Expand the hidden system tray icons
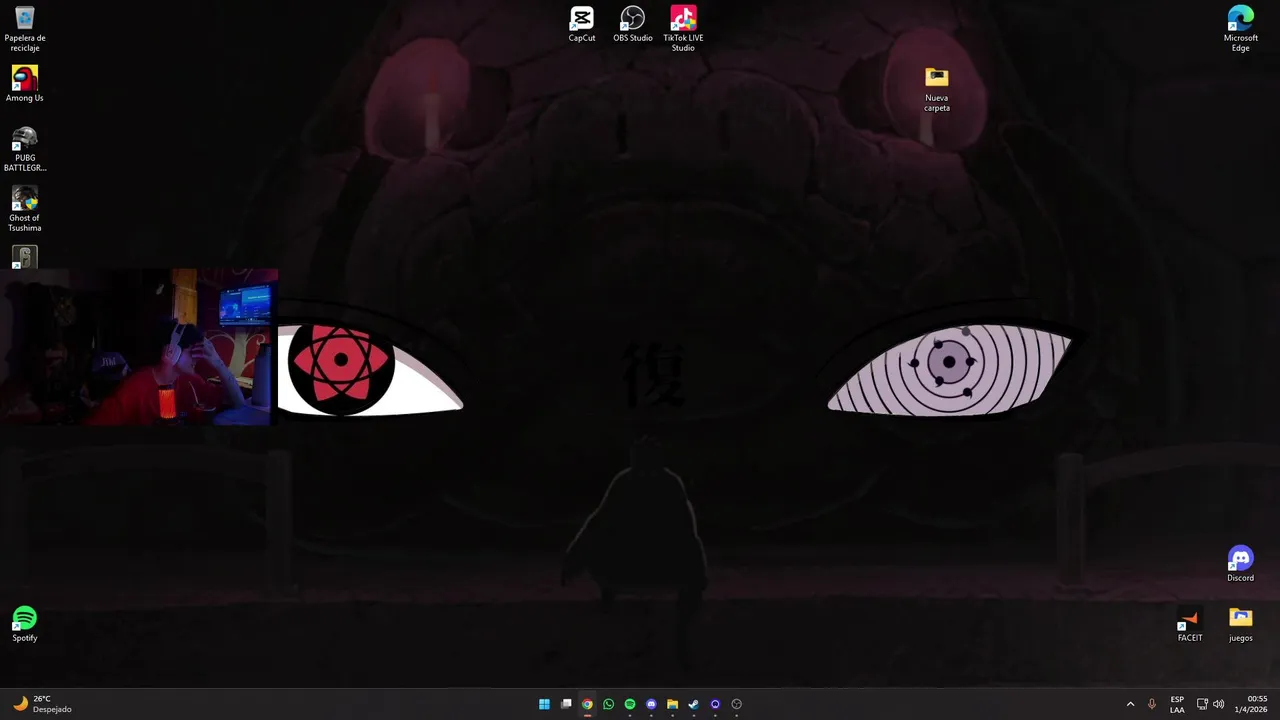The image size is (1280, 720). 1130,704
